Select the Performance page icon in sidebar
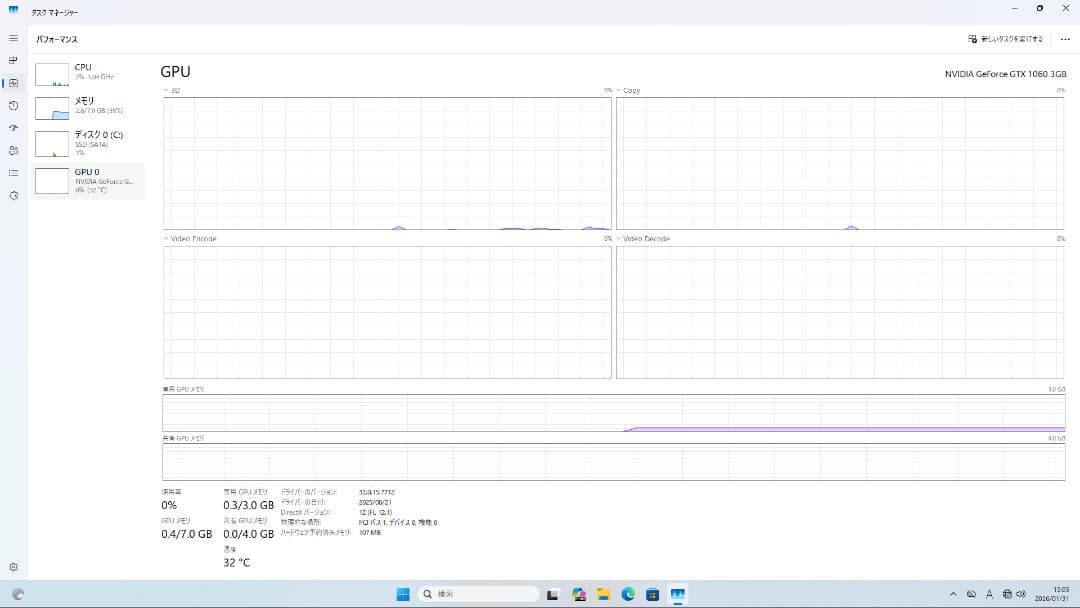1080x608 pixels. coord(13,83)
